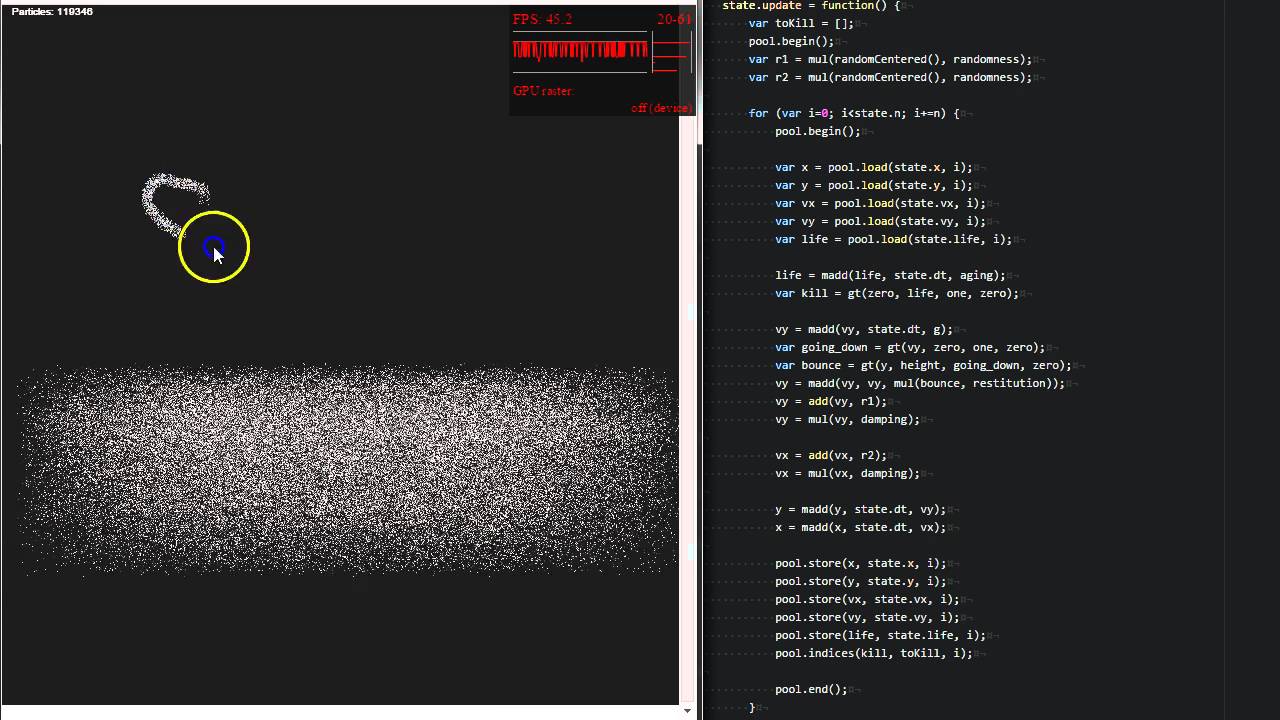Place cursor on var toKill = [] line
Screen dimensions: 1280x720
point(801,23)
